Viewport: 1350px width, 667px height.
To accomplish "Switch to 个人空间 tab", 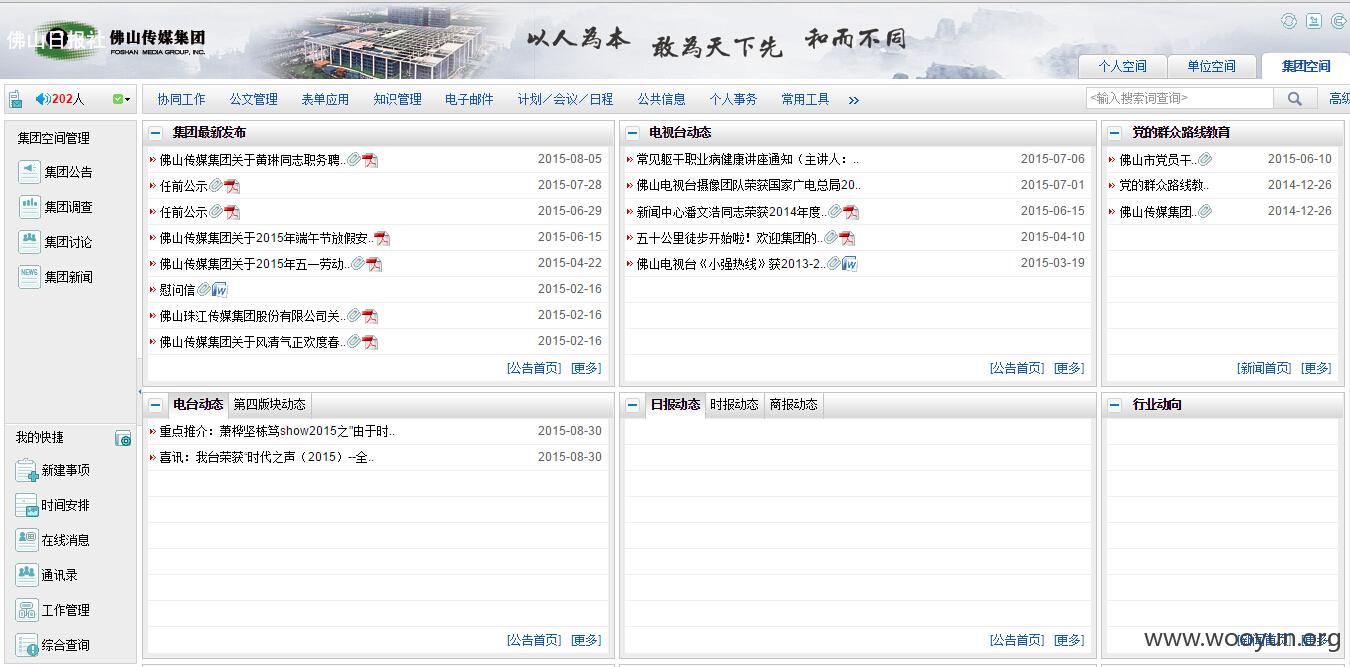I will [1122, 66].
